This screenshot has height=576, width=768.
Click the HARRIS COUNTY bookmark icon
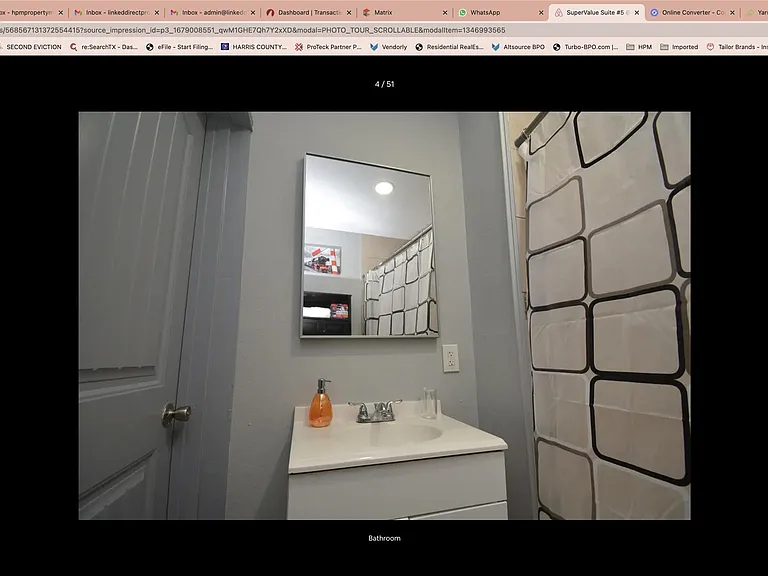point(225,47)
